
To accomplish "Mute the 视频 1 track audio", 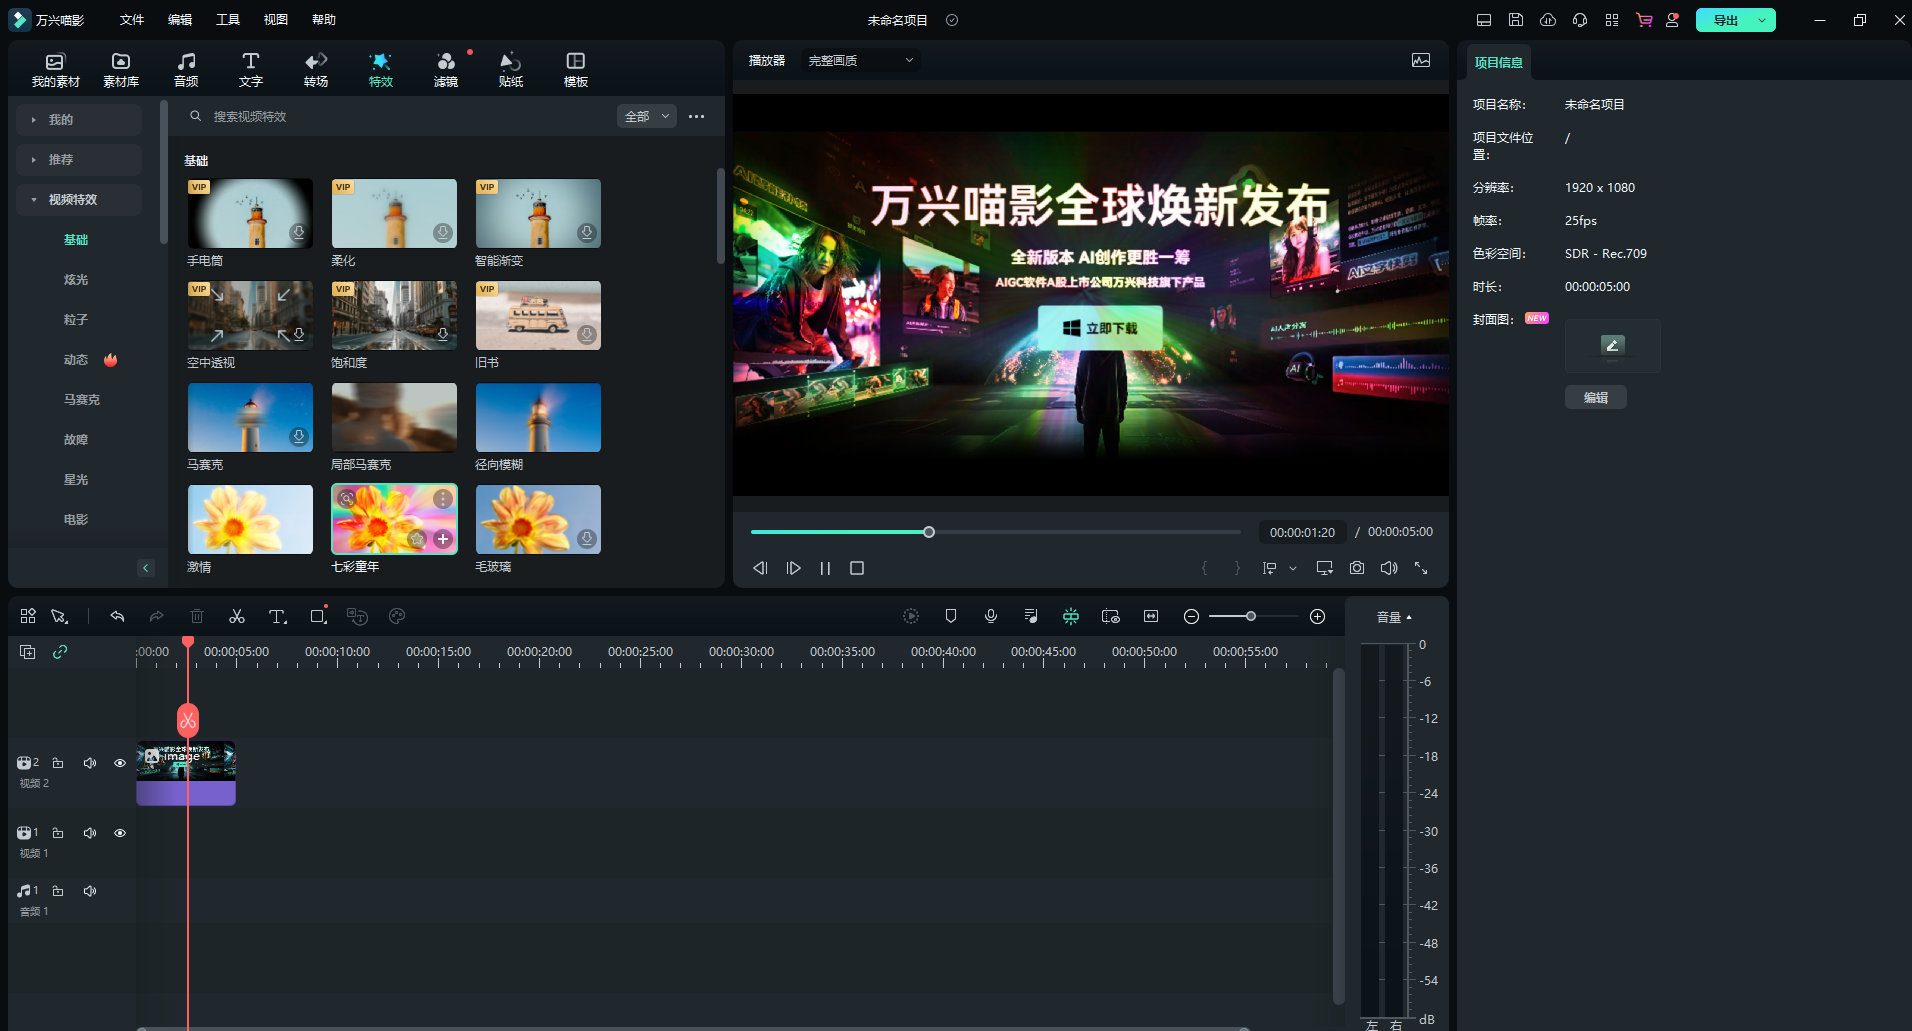I will [90, 833].
